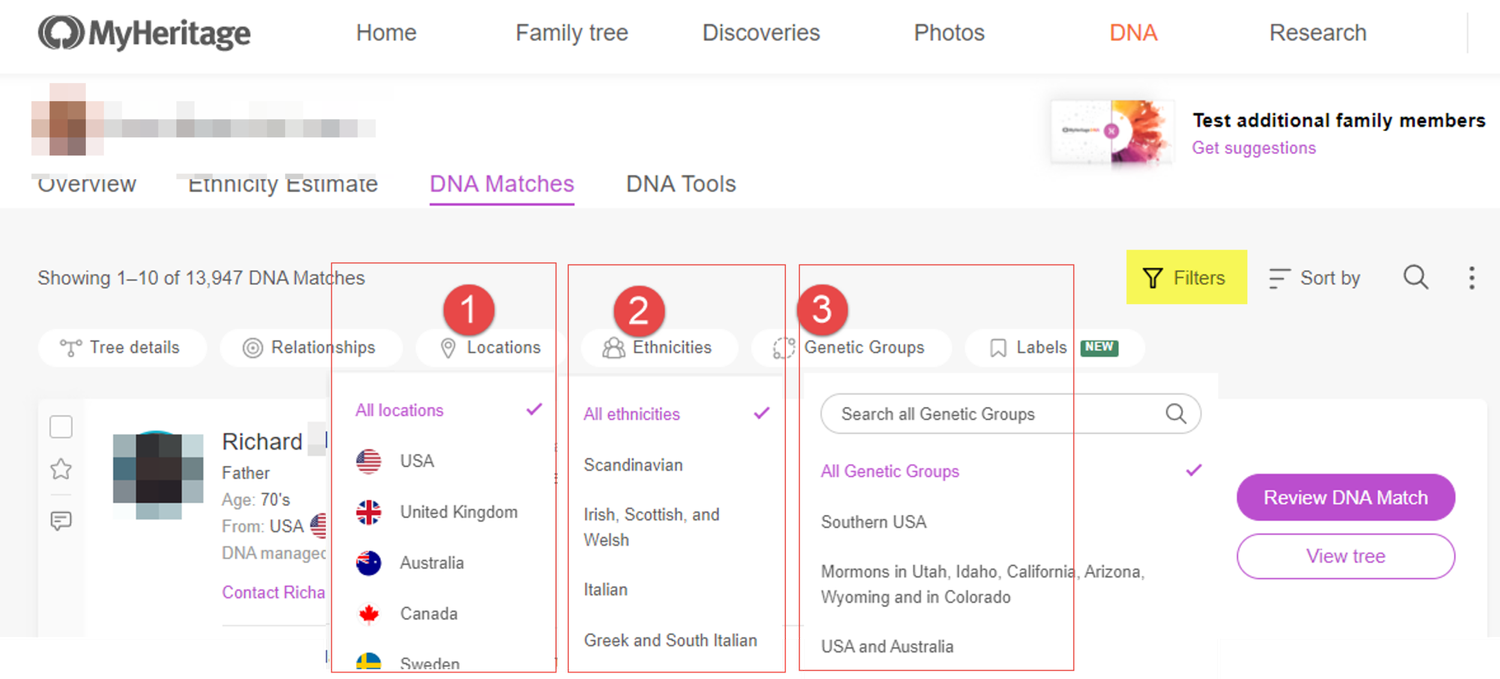The width and height of the screenshot is (1500, 679).
Task: Open the three-dot more options menu
Action: pos(1471,277)
